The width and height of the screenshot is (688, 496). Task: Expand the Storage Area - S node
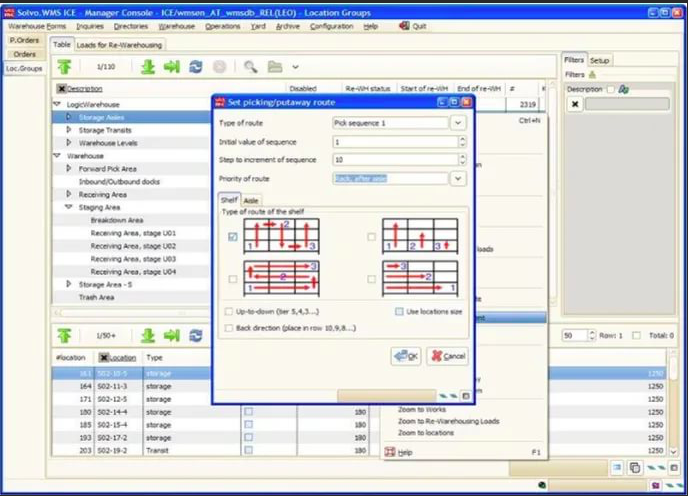[x=69, y=284]
